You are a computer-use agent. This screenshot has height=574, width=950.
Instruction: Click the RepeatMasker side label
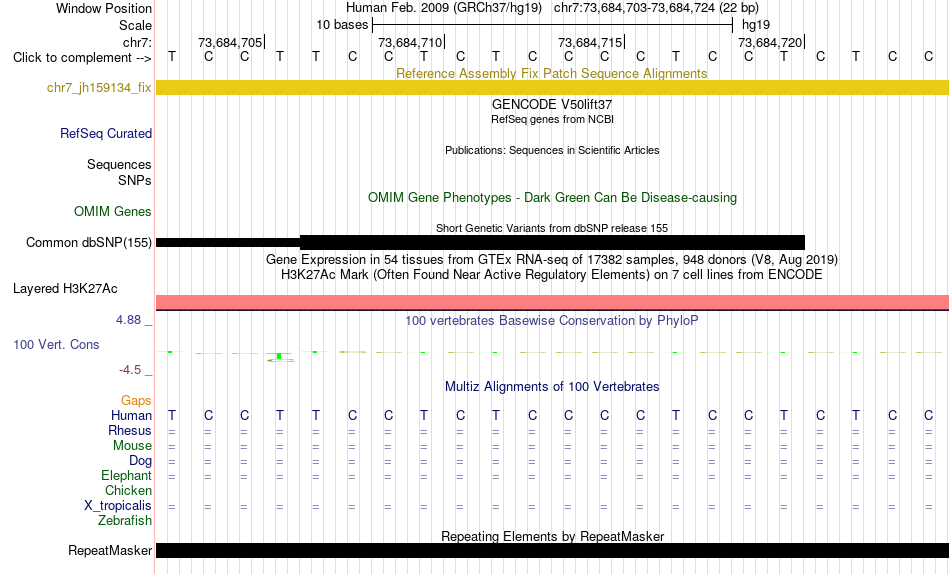(110, 550)
